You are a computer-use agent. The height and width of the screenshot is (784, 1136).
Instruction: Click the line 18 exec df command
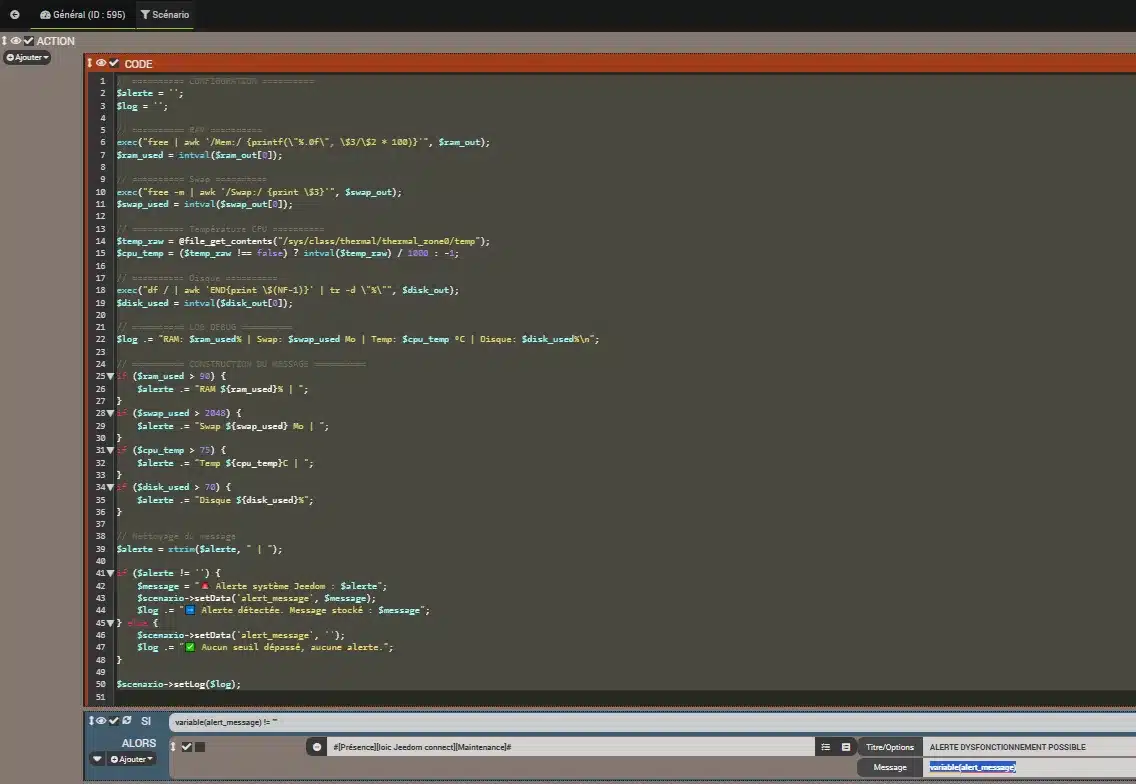pos(288,291)
